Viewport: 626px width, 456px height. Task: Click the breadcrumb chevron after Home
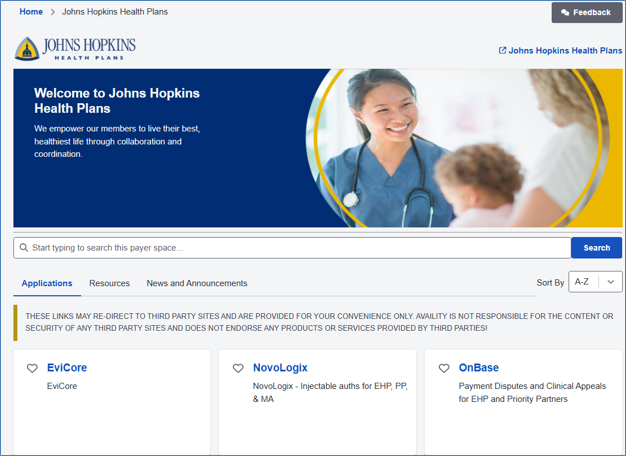coord(52,12)
